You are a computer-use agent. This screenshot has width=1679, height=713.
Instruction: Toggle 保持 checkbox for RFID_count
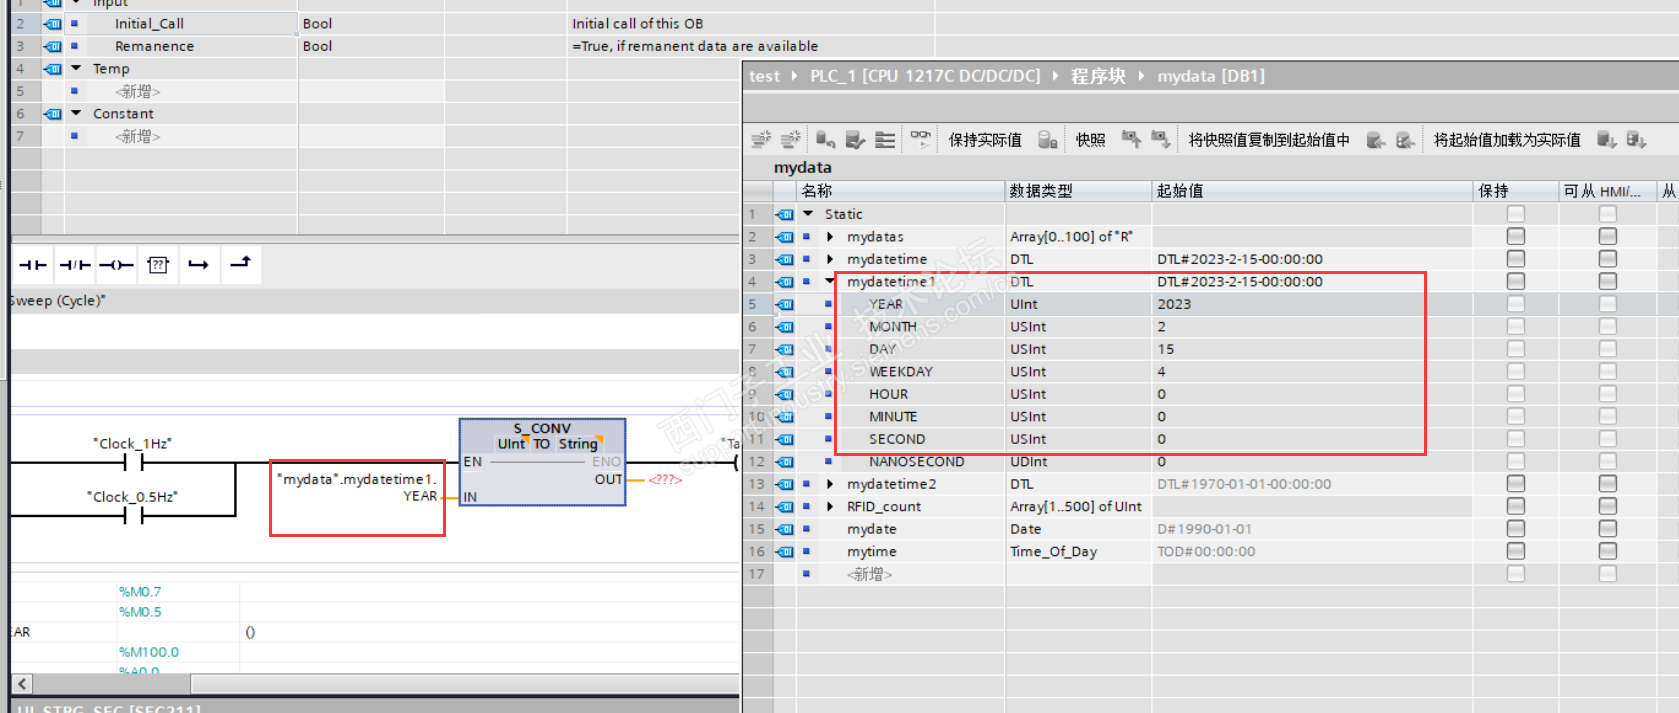[1516, 507]
